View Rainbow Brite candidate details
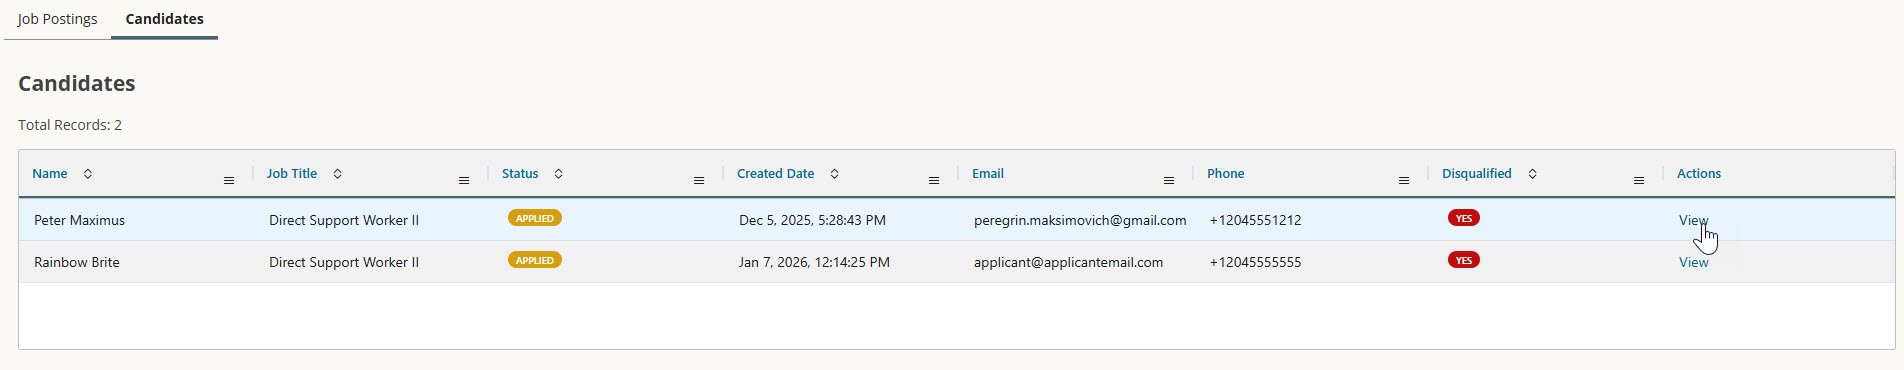 click(x=1694, y=262)
